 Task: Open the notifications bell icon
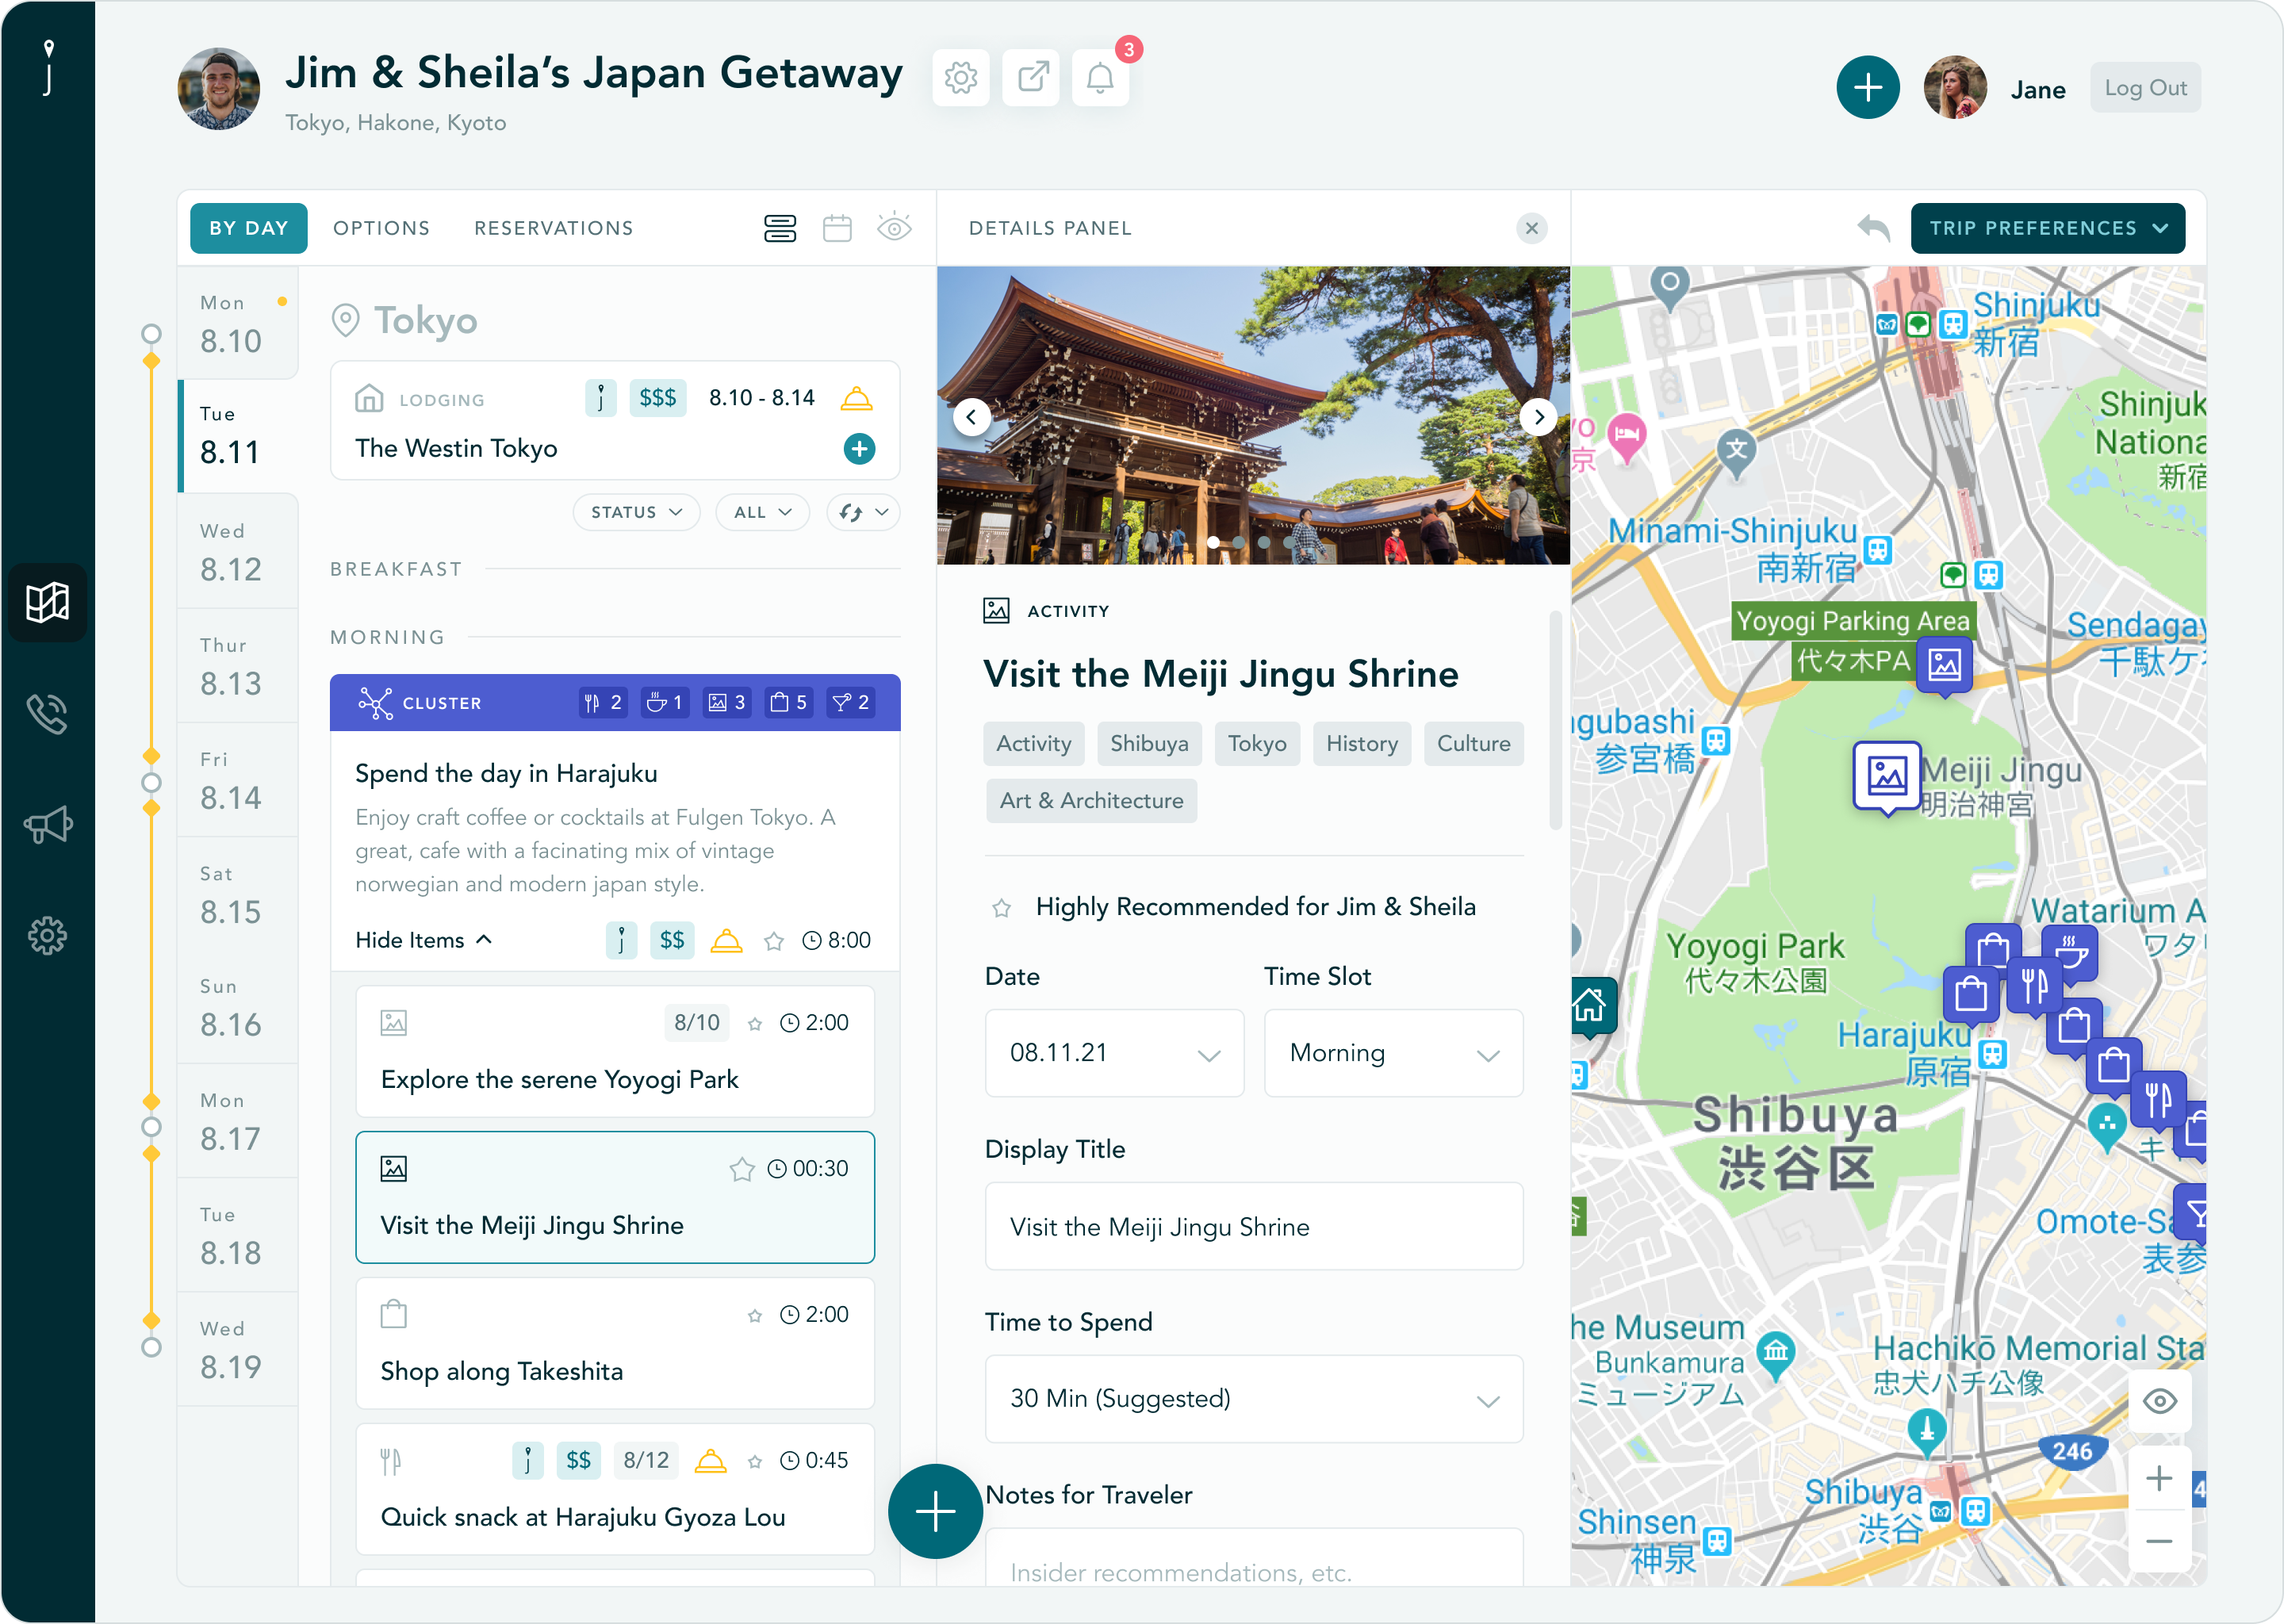[x=1100, y=78]
